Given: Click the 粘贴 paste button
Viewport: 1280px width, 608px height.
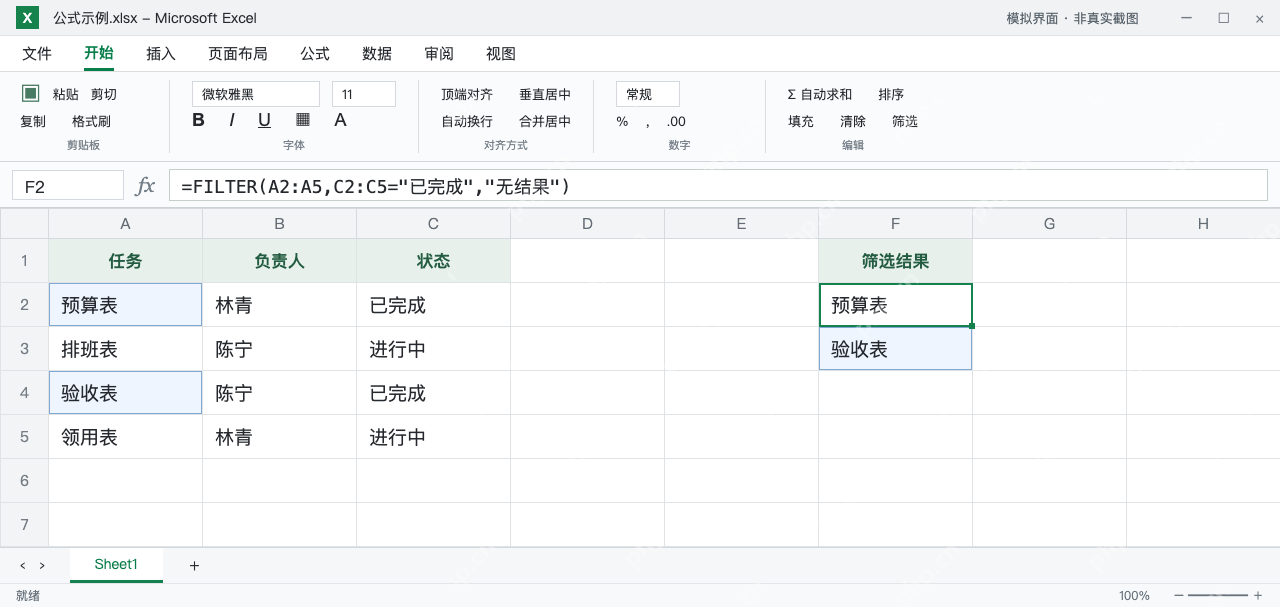Looking at the screenshot, I should click(x=65, y=94).
